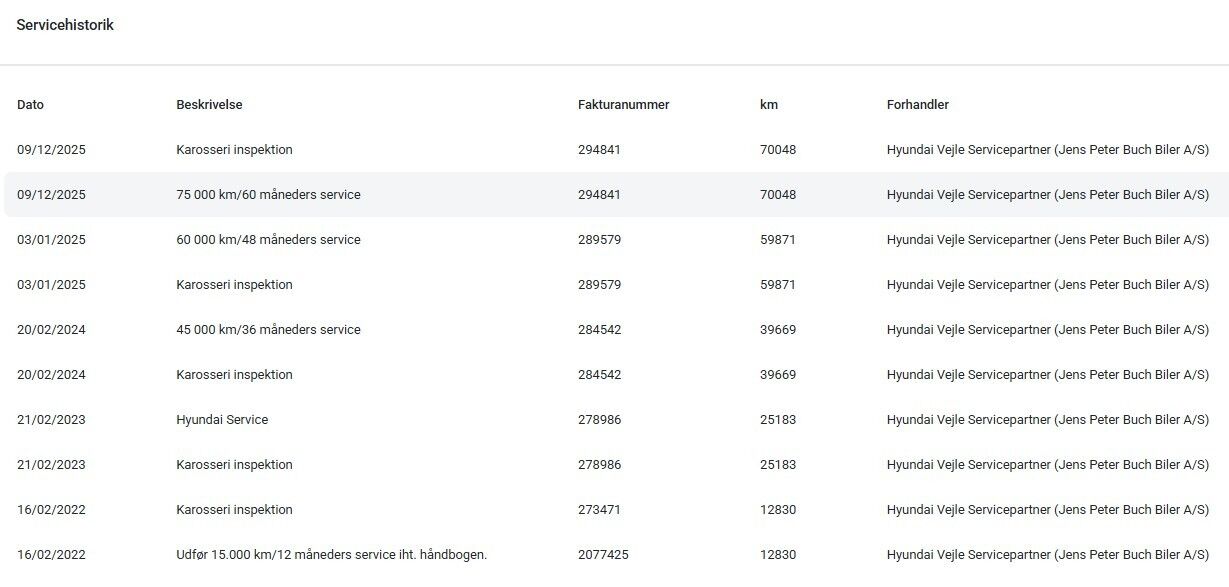Screen dimensions: 1229x587
Task: Click Karosseri inspektion dated 09/12/2025
Action: [x=234, y=150]
